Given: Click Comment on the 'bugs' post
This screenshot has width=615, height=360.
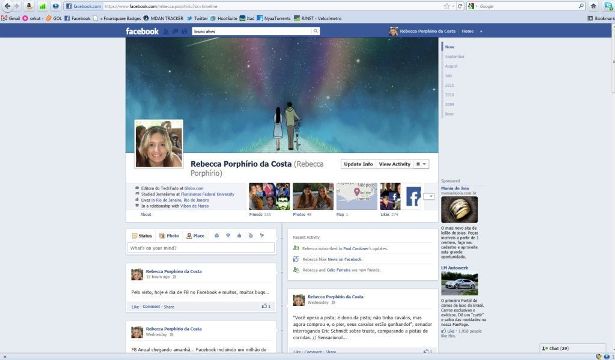Looking at the screenshot, I should 151,307.
